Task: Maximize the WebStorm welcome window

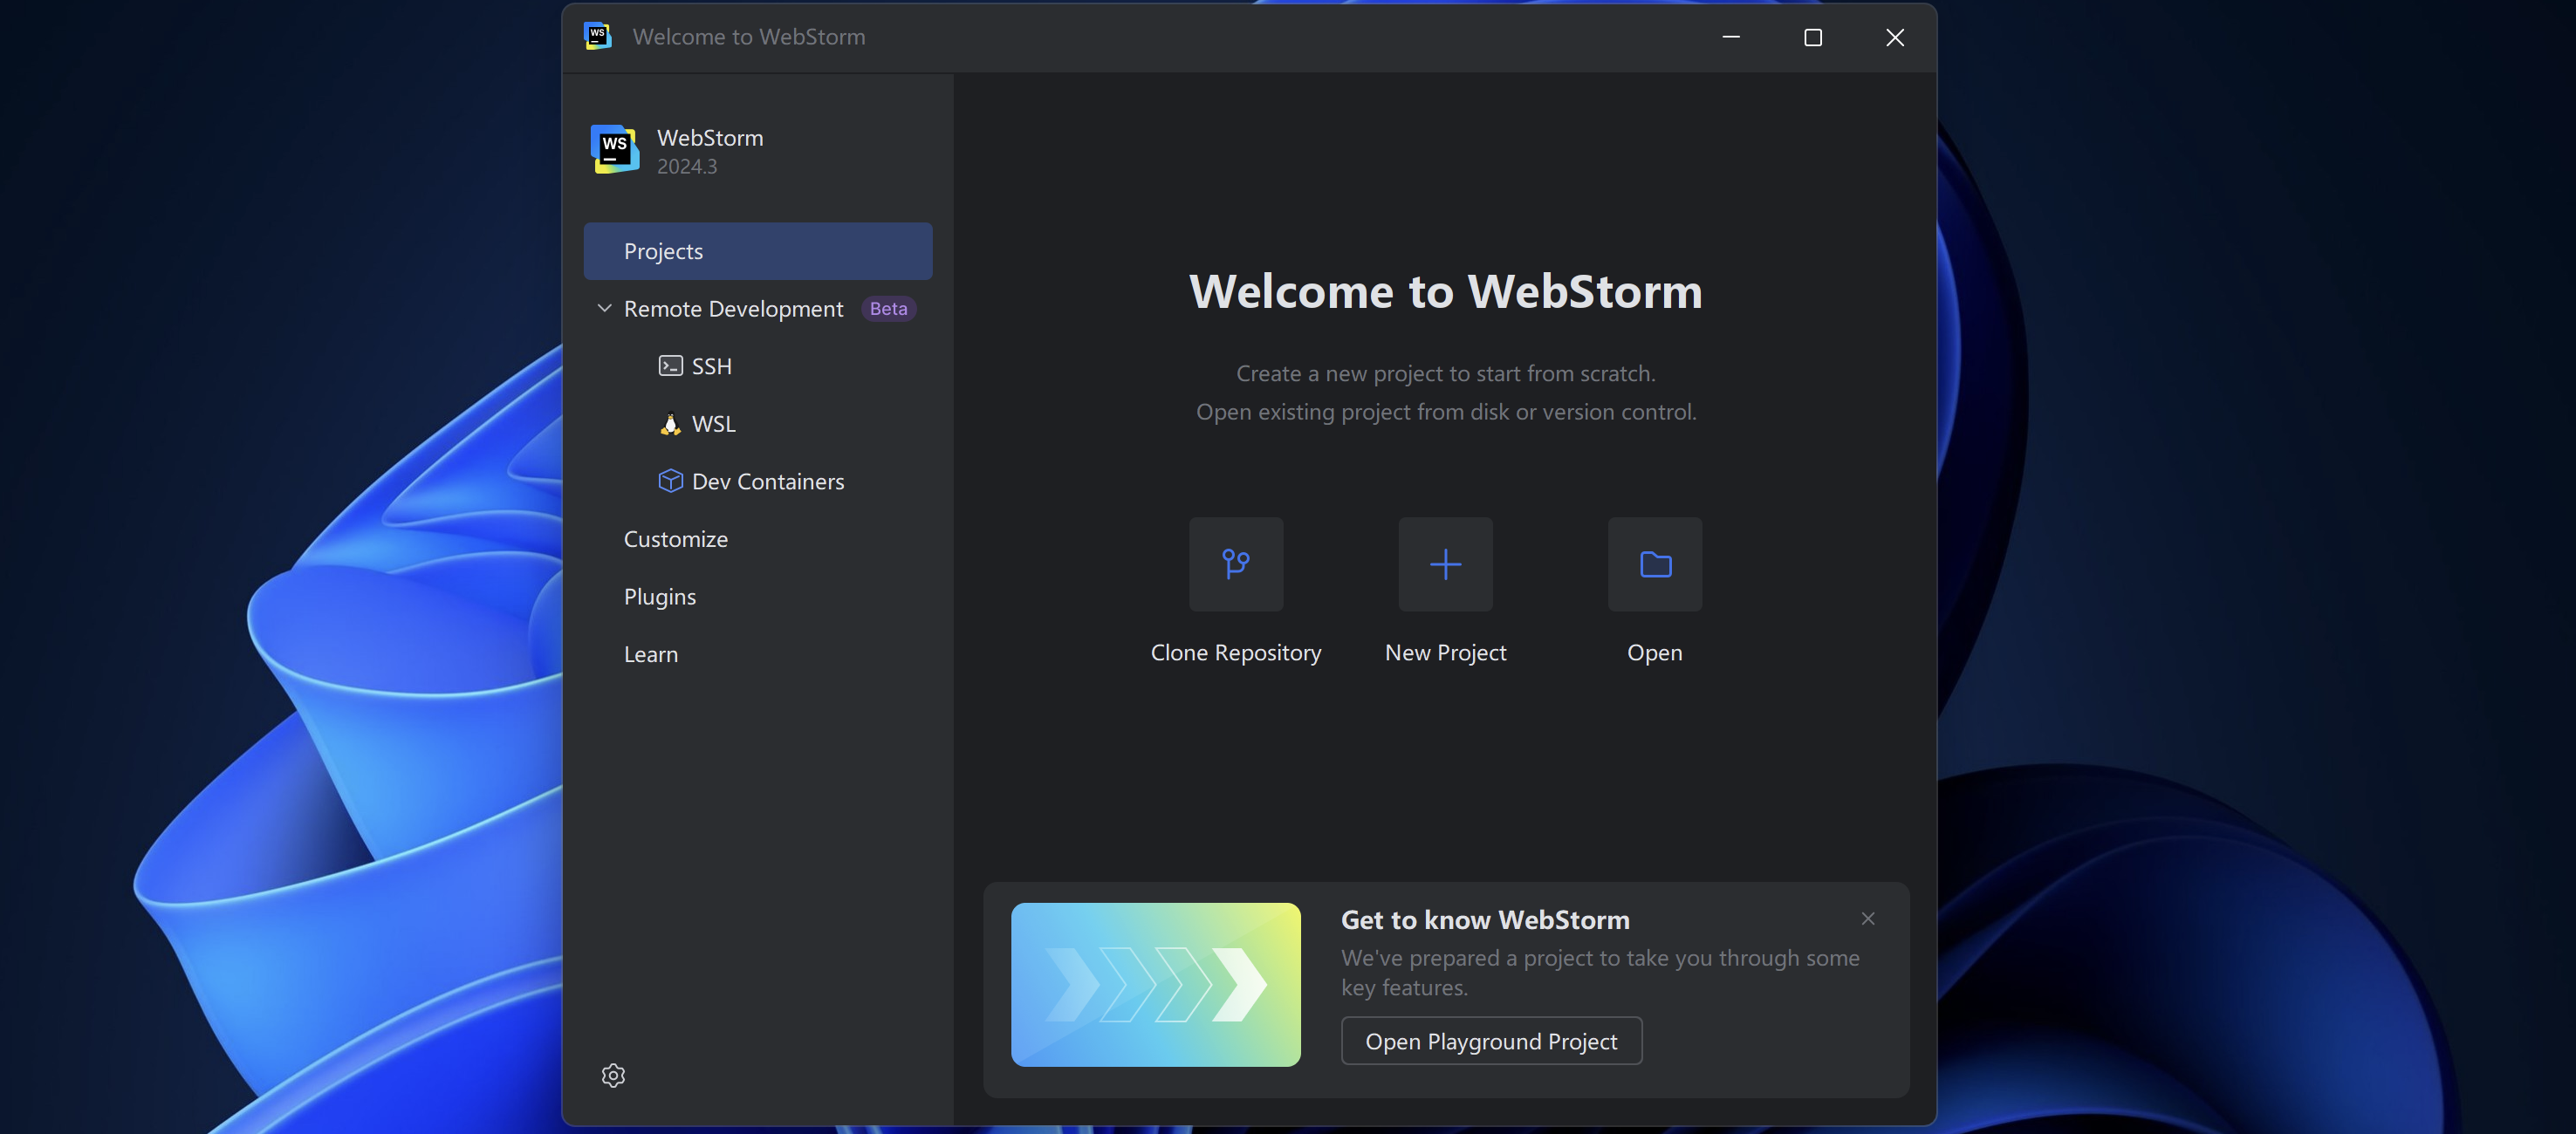Action: point(1813,37)
